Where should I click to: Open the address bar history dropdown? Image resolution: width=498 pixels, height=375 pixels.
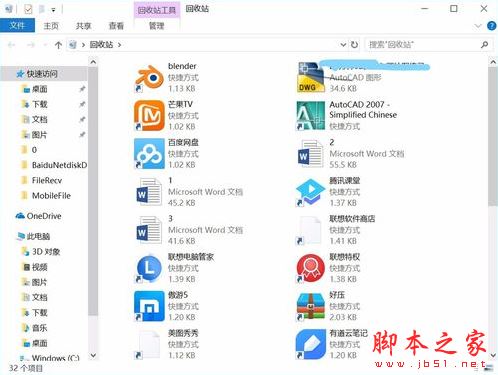[343, 44]
